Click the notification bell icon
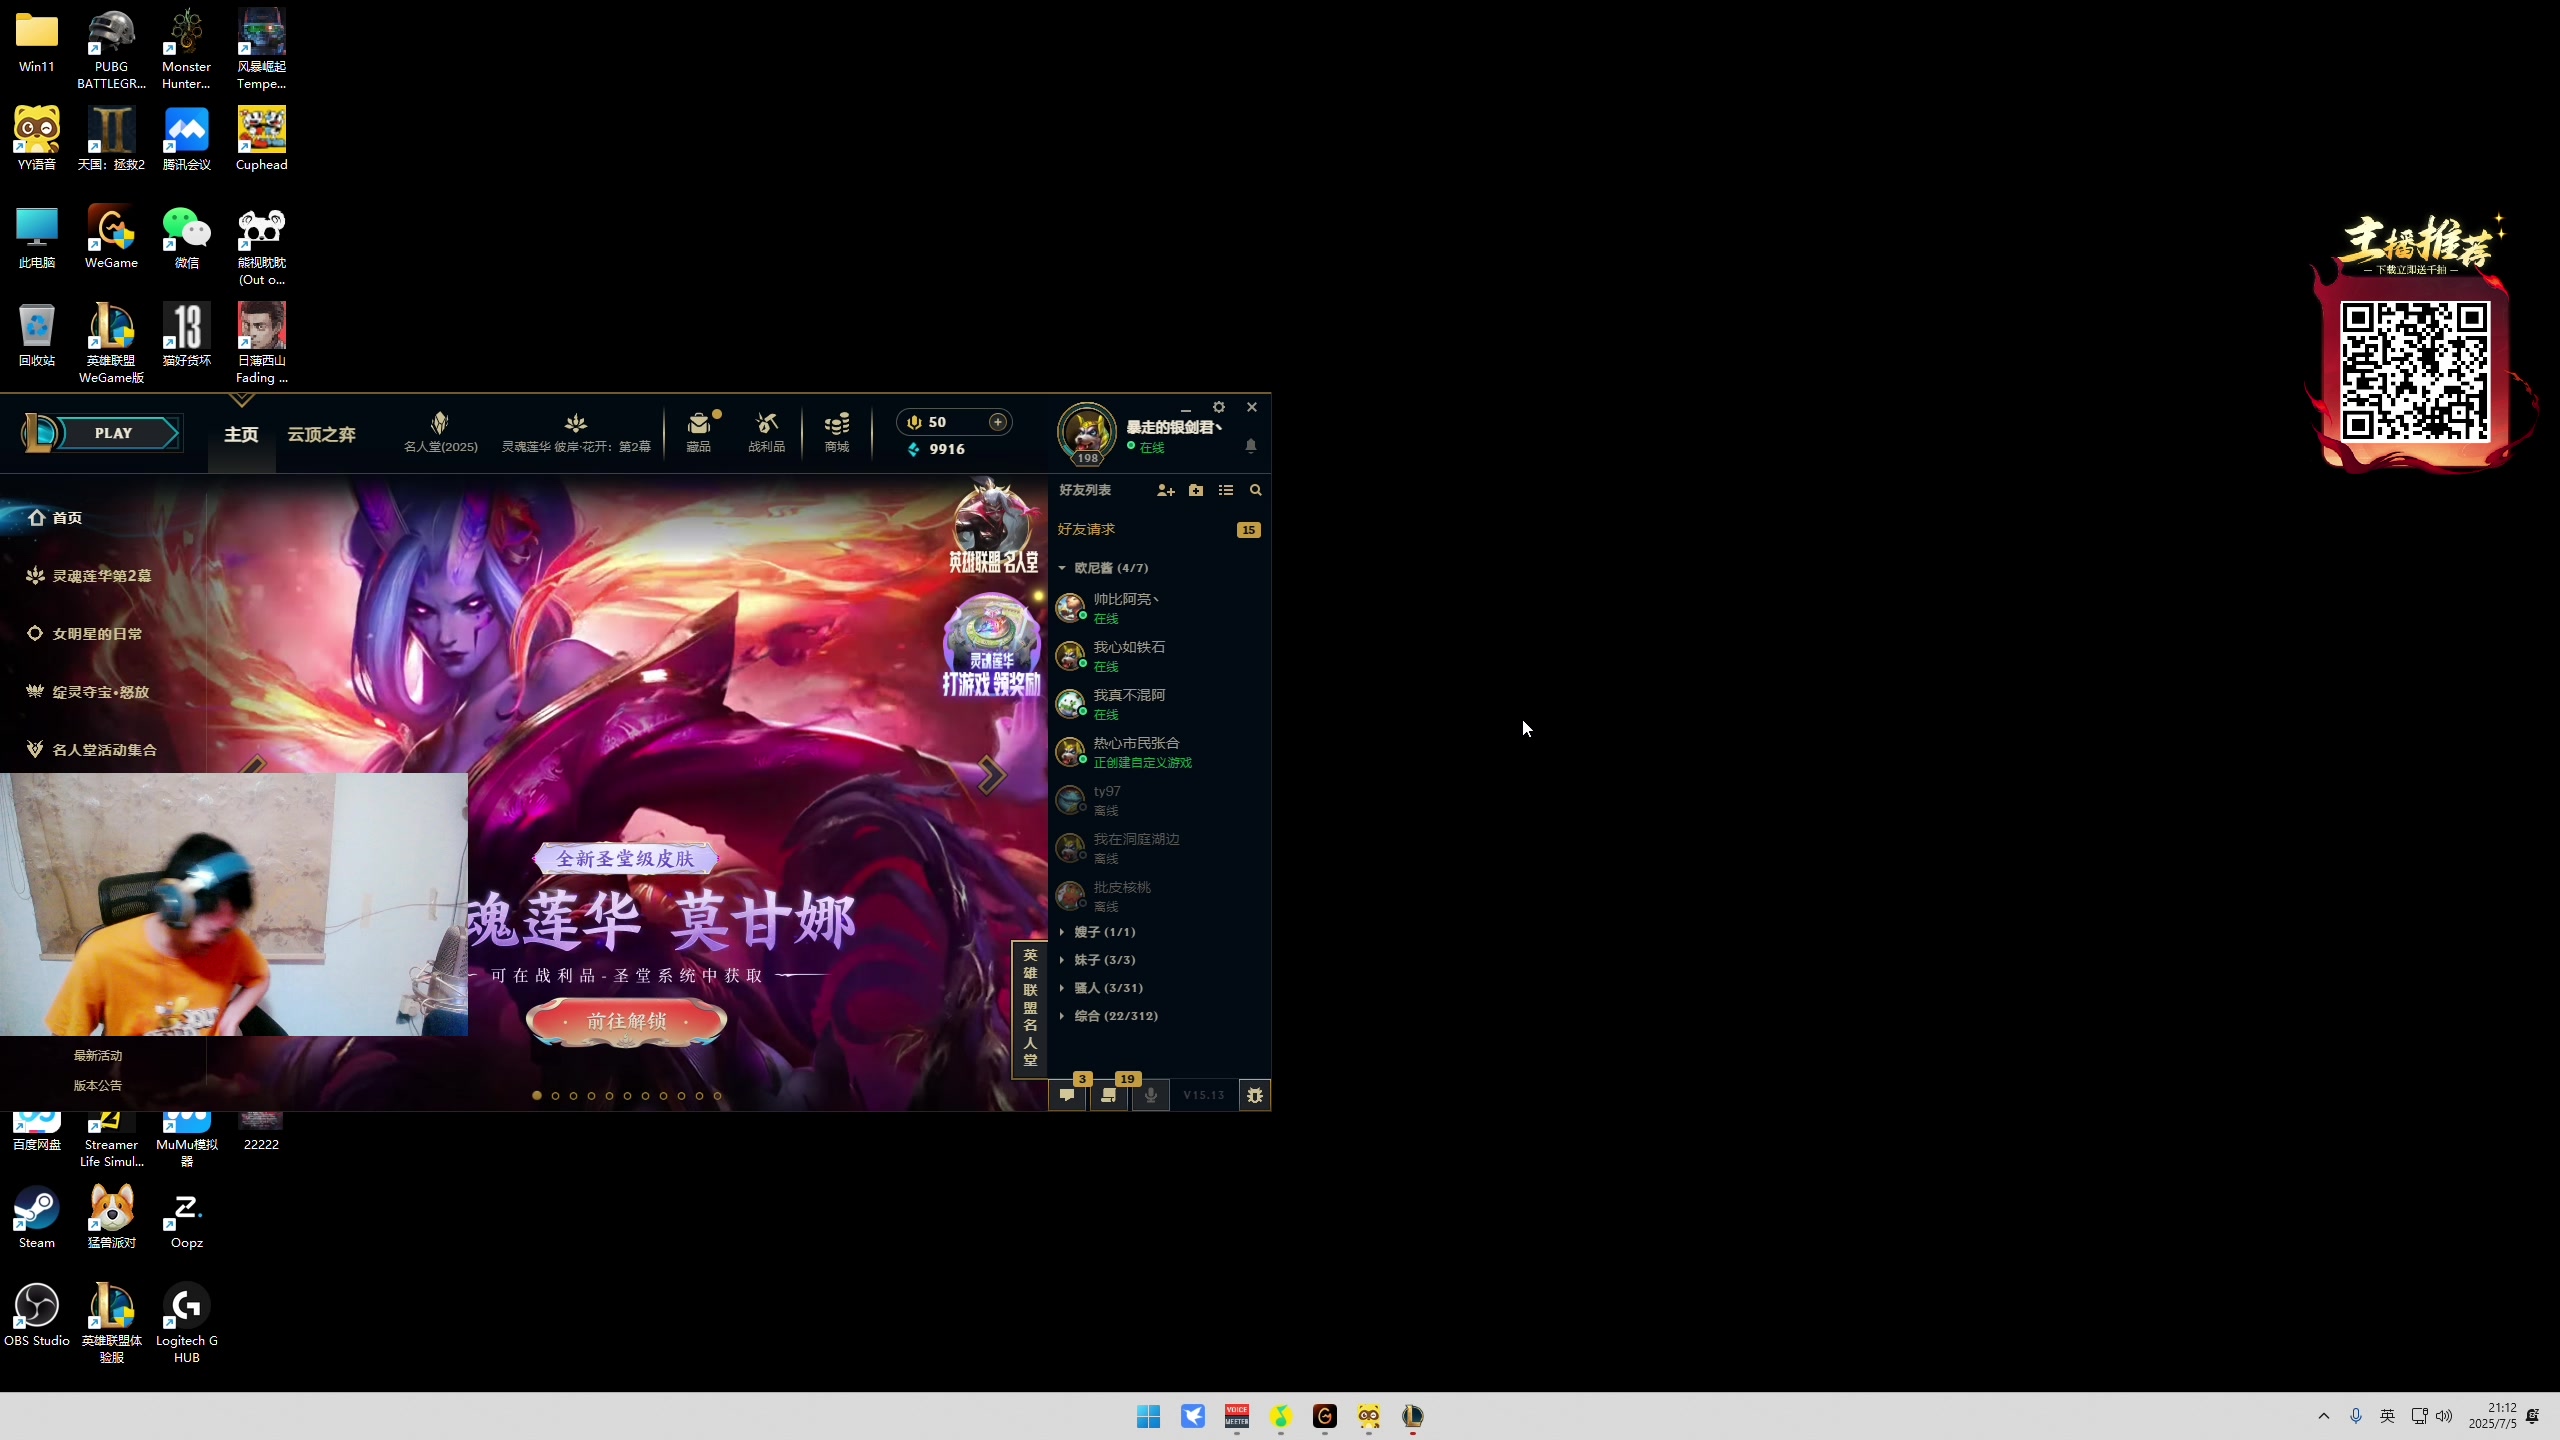The width and height of the screenshot is (2560, 1440). click(1250, 446)
